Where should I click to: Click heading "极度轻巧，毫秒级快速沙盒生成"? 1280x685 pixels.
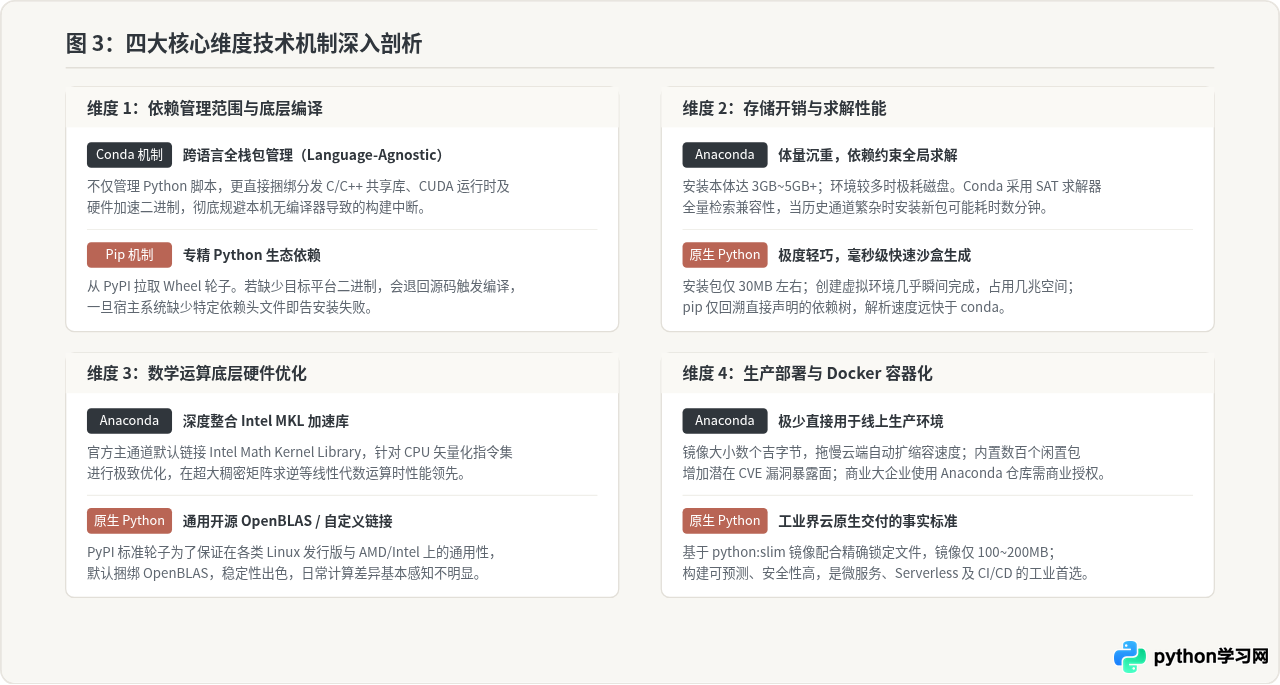tap(875, 255)
